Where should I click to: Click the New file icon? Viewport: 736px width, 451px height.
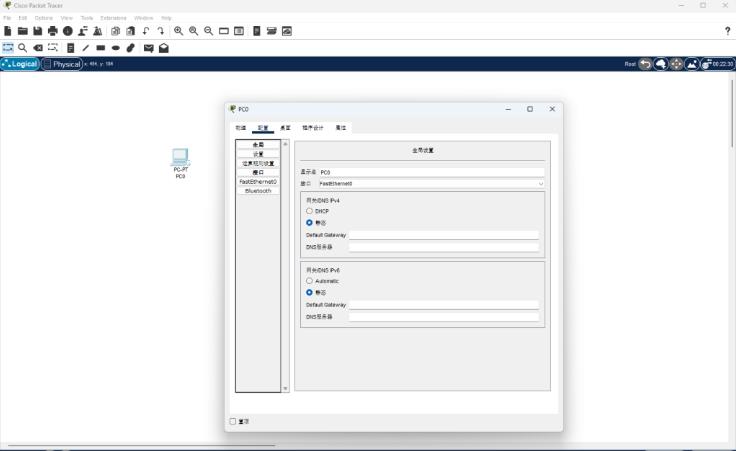8,31
